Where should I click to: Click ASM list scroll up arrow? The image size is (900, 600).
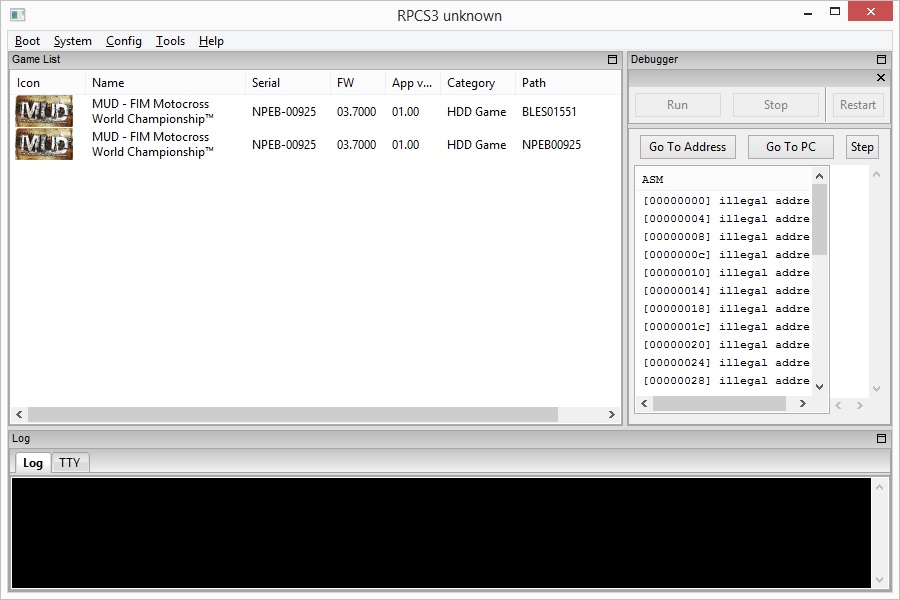tap(820, 176)
